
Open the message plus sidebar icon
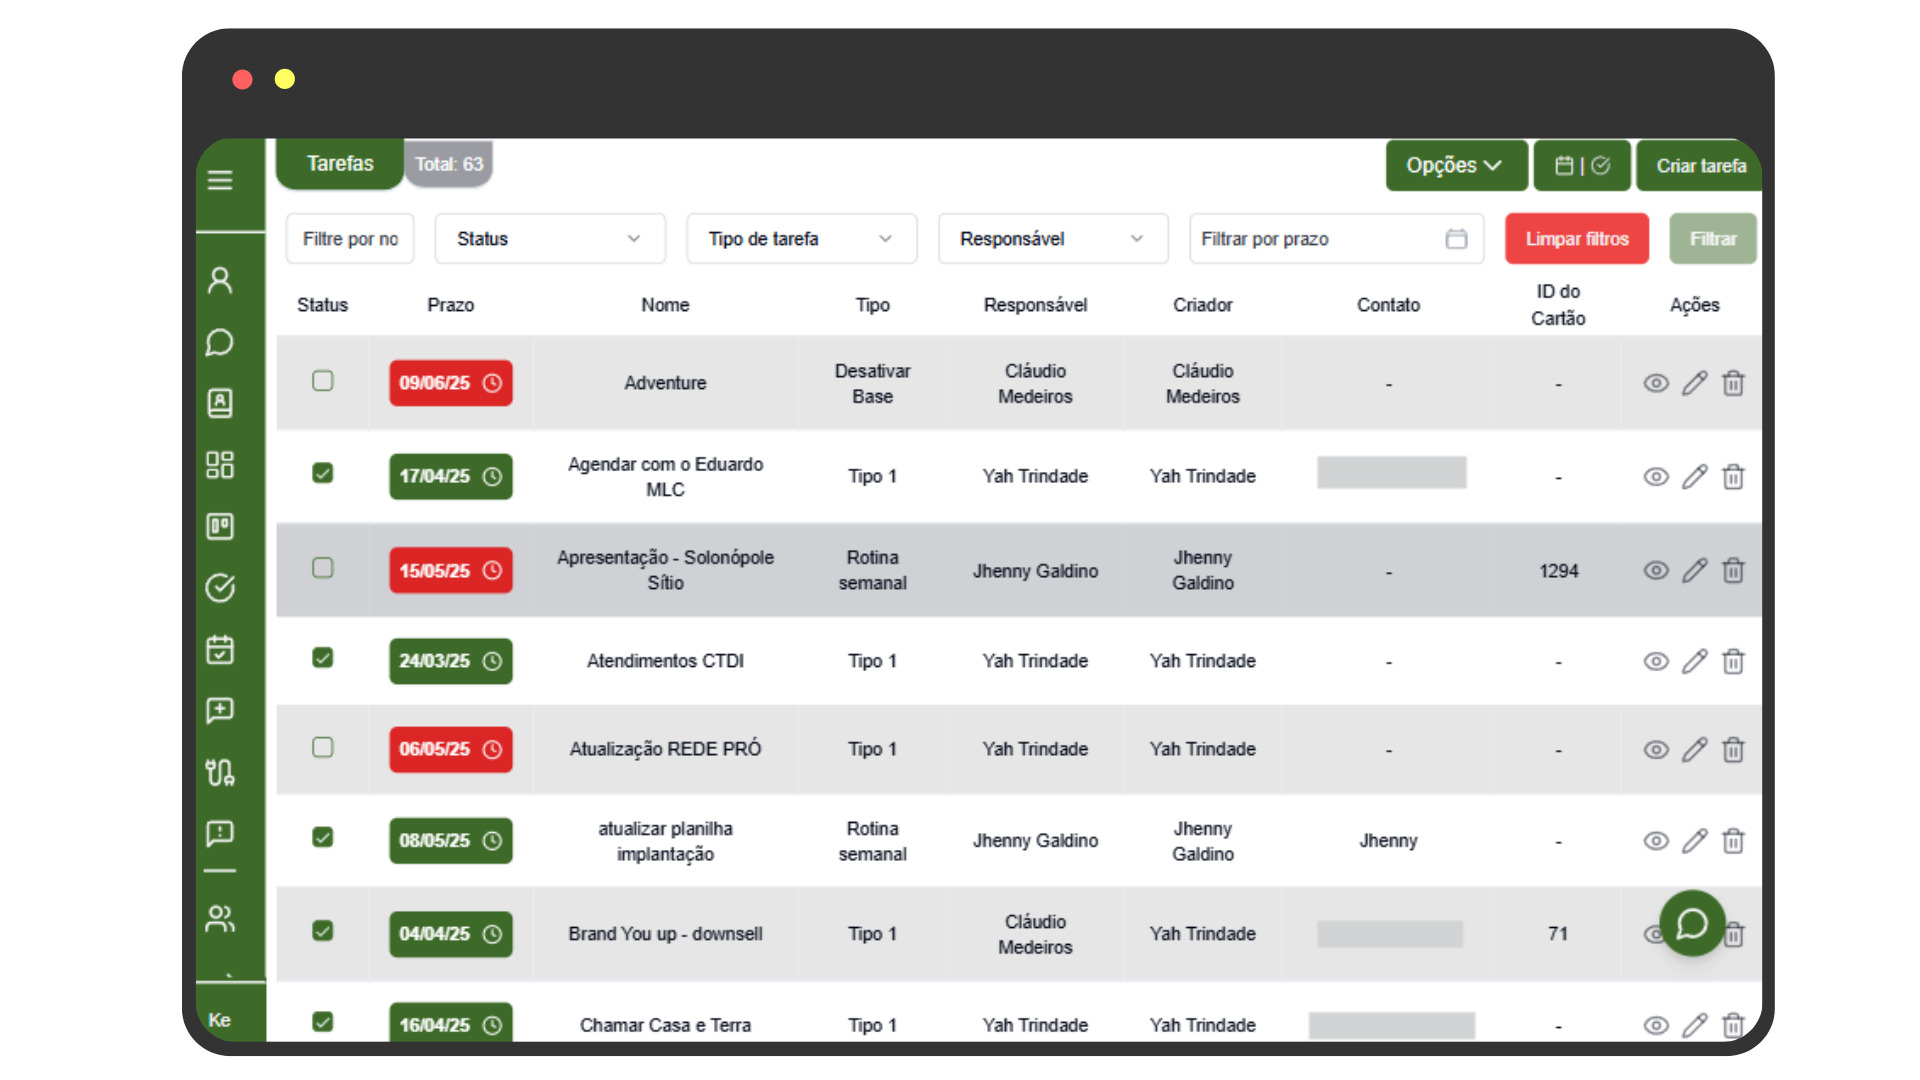pyautogui.click(x=220, y=710)
